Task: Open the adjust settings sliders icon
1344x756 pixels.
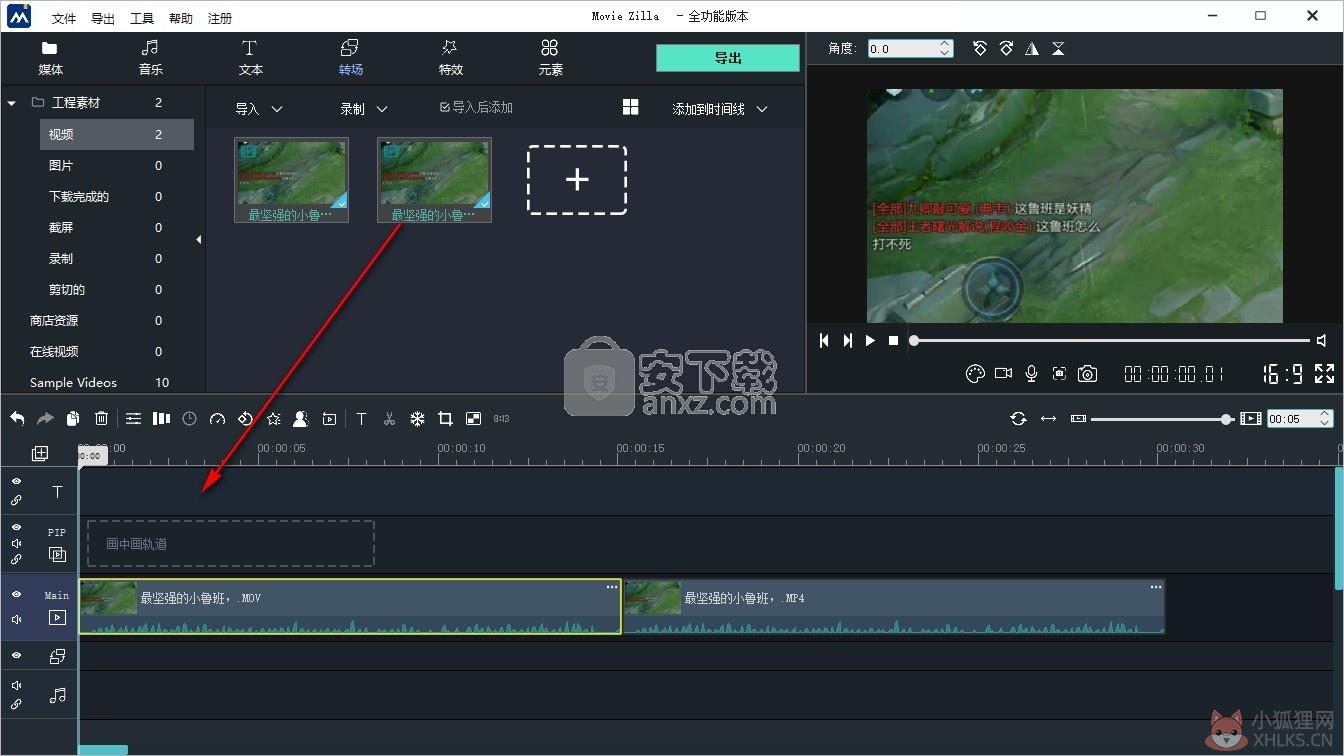Action: [133, 419]
